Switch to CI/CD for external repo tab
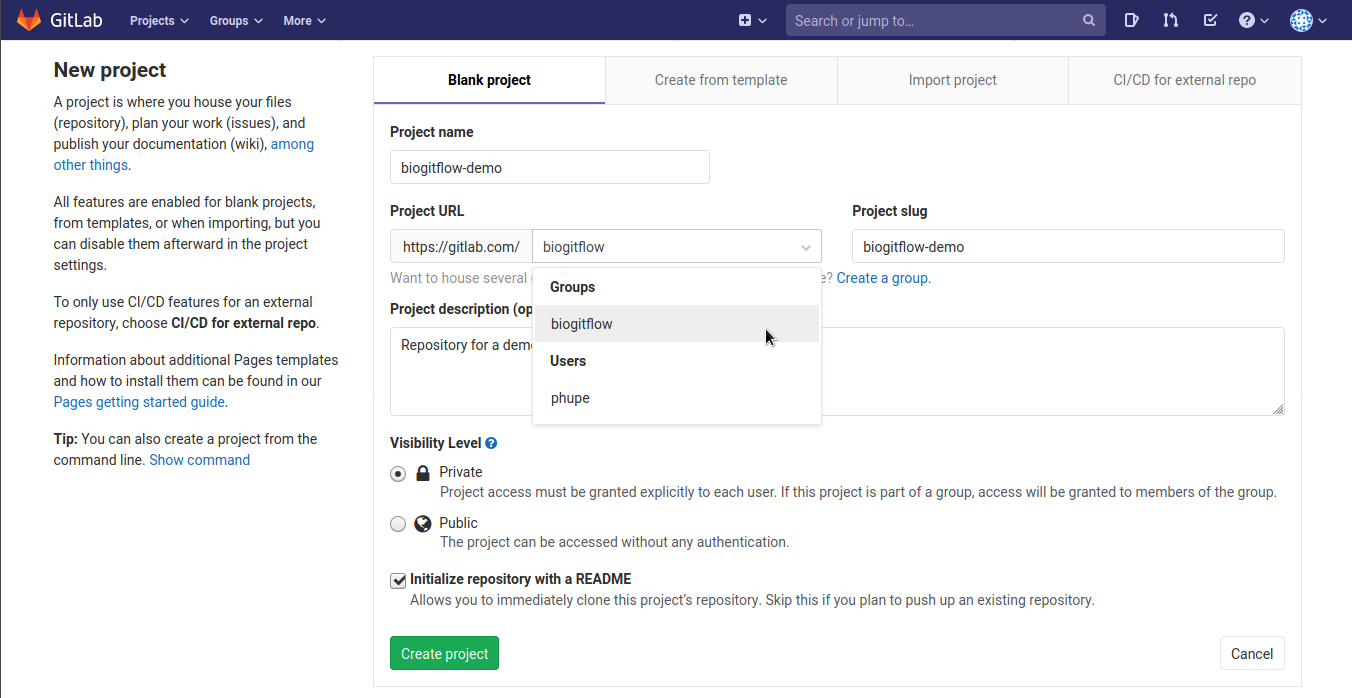Image resolution: width=1352 pixels, height=698 pixels. 1185,80
